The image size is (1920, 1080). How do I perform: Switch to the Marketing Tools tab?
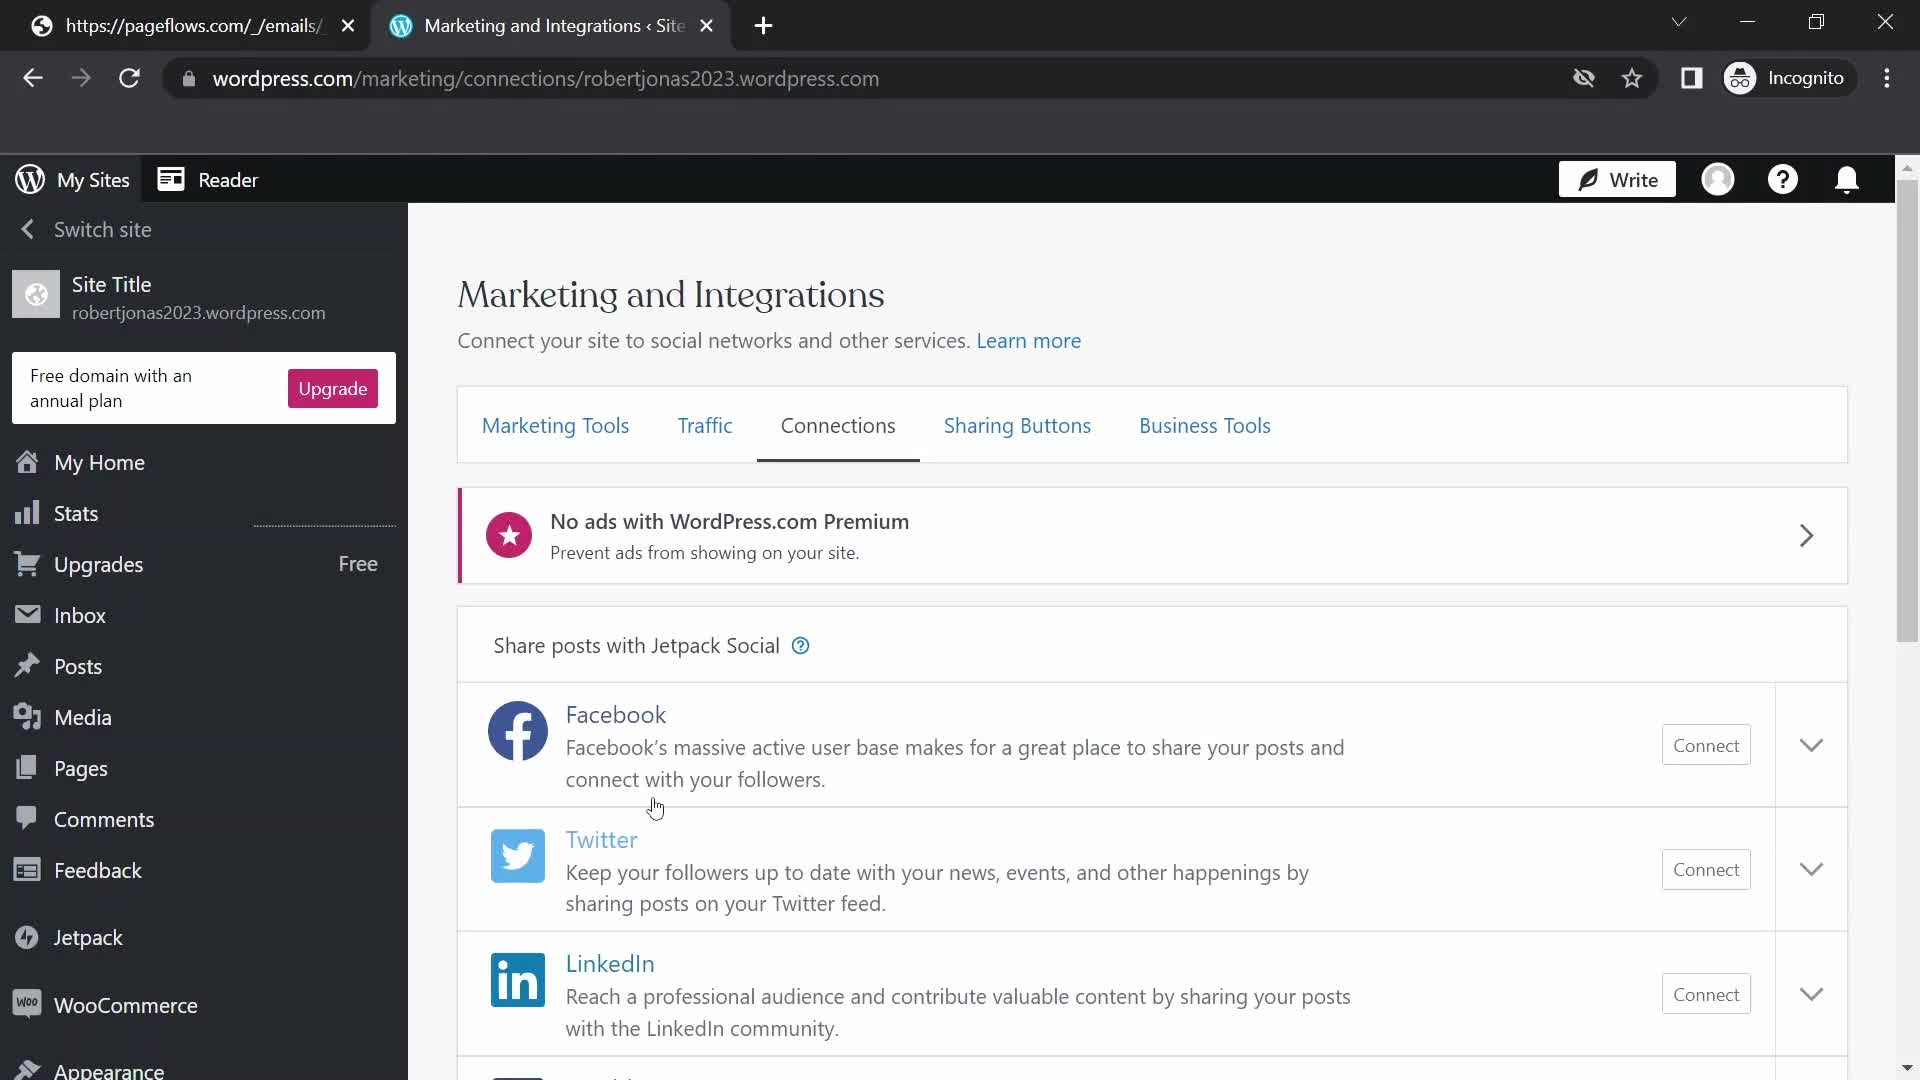(x=555, y=425)
